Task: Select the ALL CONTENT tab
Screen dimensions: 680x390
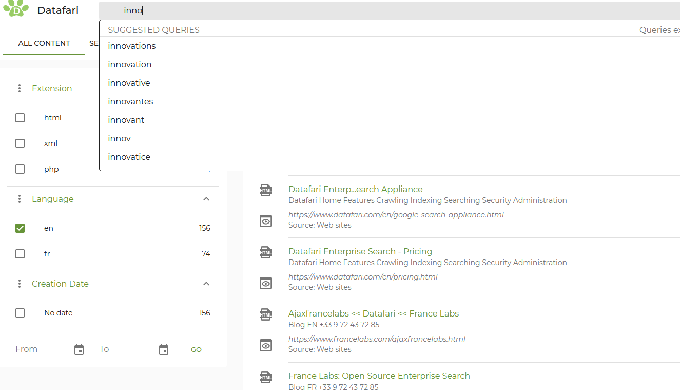Action: tap(44, 43)
